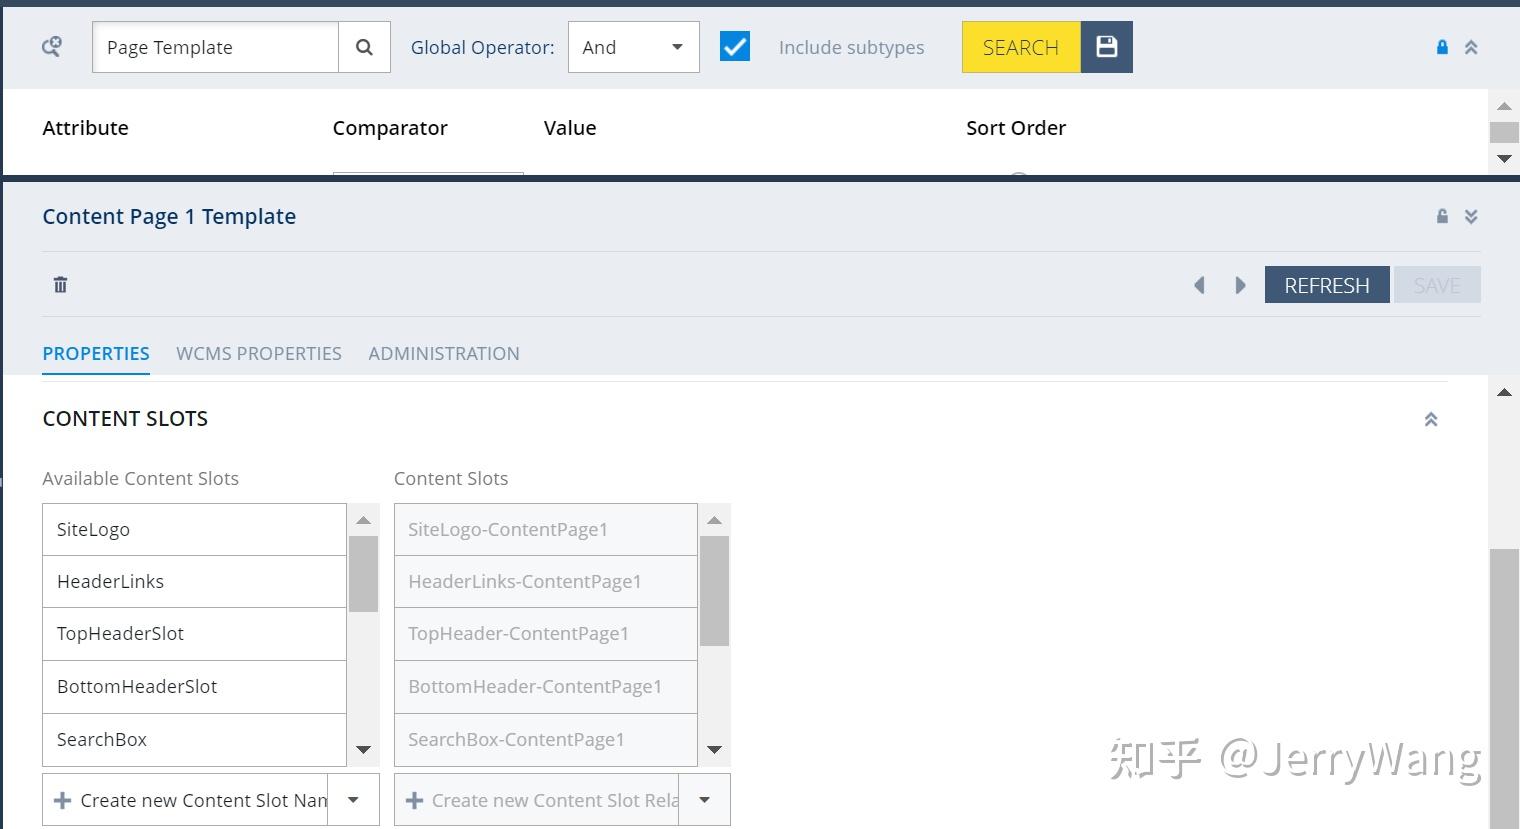Run the SEARCH button
1520x829 pixels.
(x=1020, y=46)
